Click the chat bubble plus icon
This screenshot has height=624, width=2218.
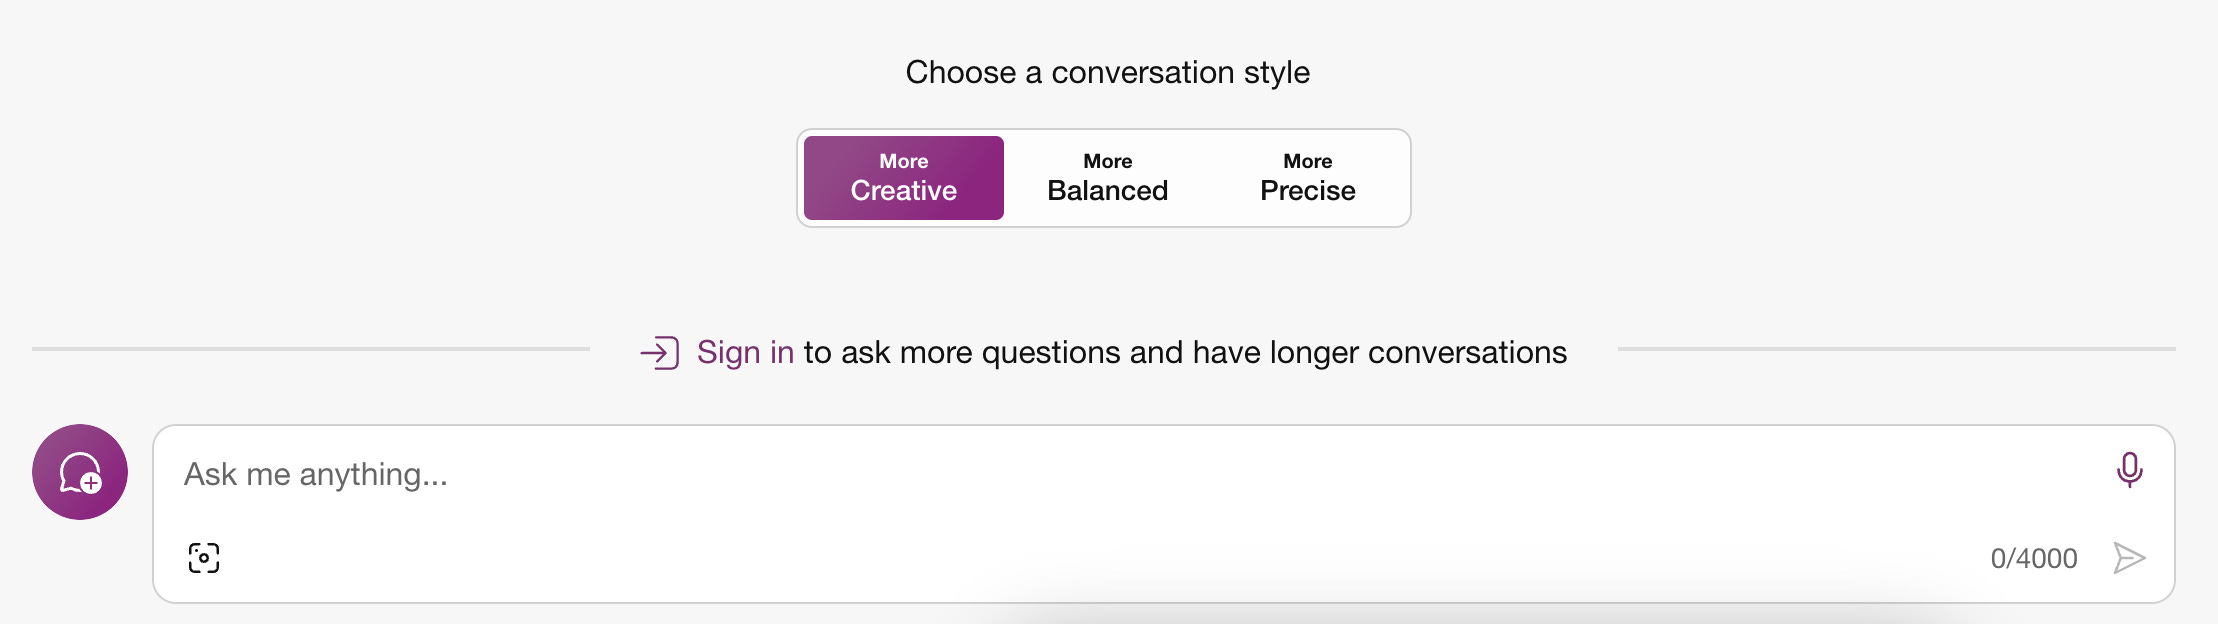click(80, 472)
